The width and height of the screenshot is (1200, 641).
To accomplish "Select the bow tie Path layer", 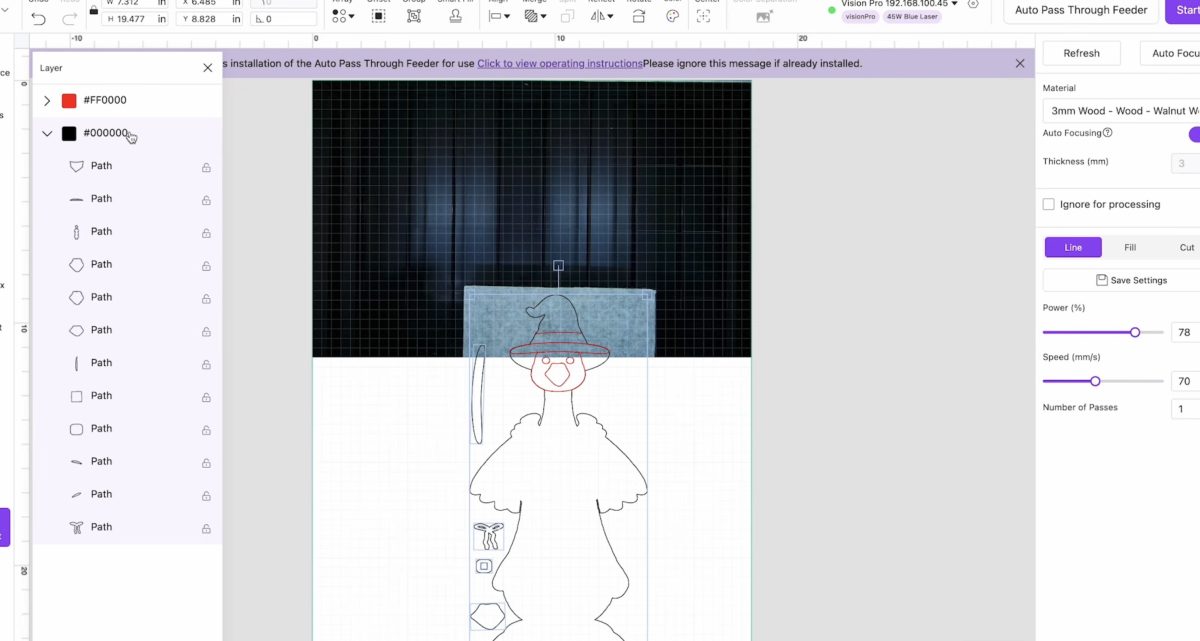I will click(127, 527).
